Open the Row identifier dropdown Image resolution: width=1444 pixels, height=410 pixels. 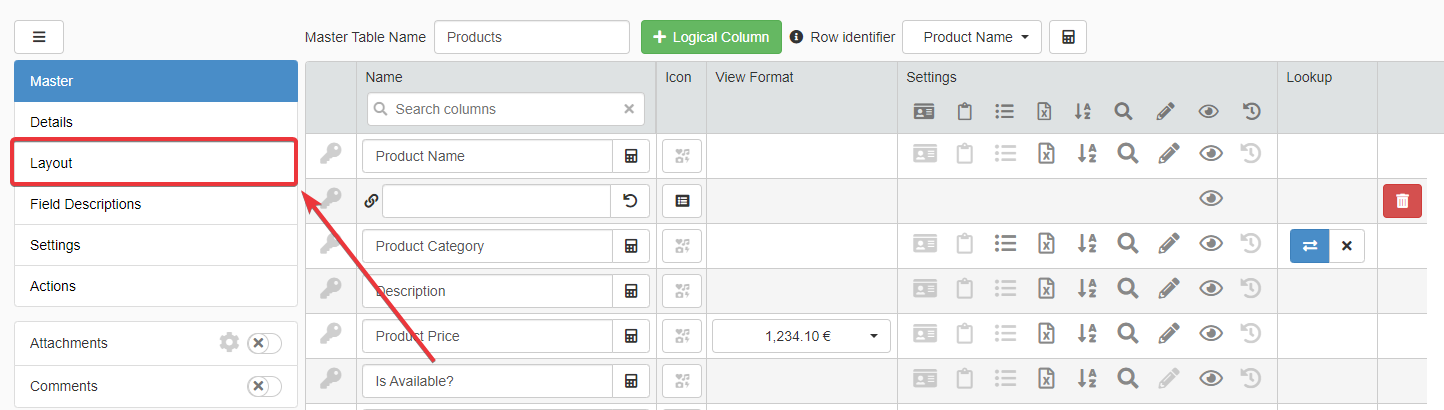click(971, 37)
